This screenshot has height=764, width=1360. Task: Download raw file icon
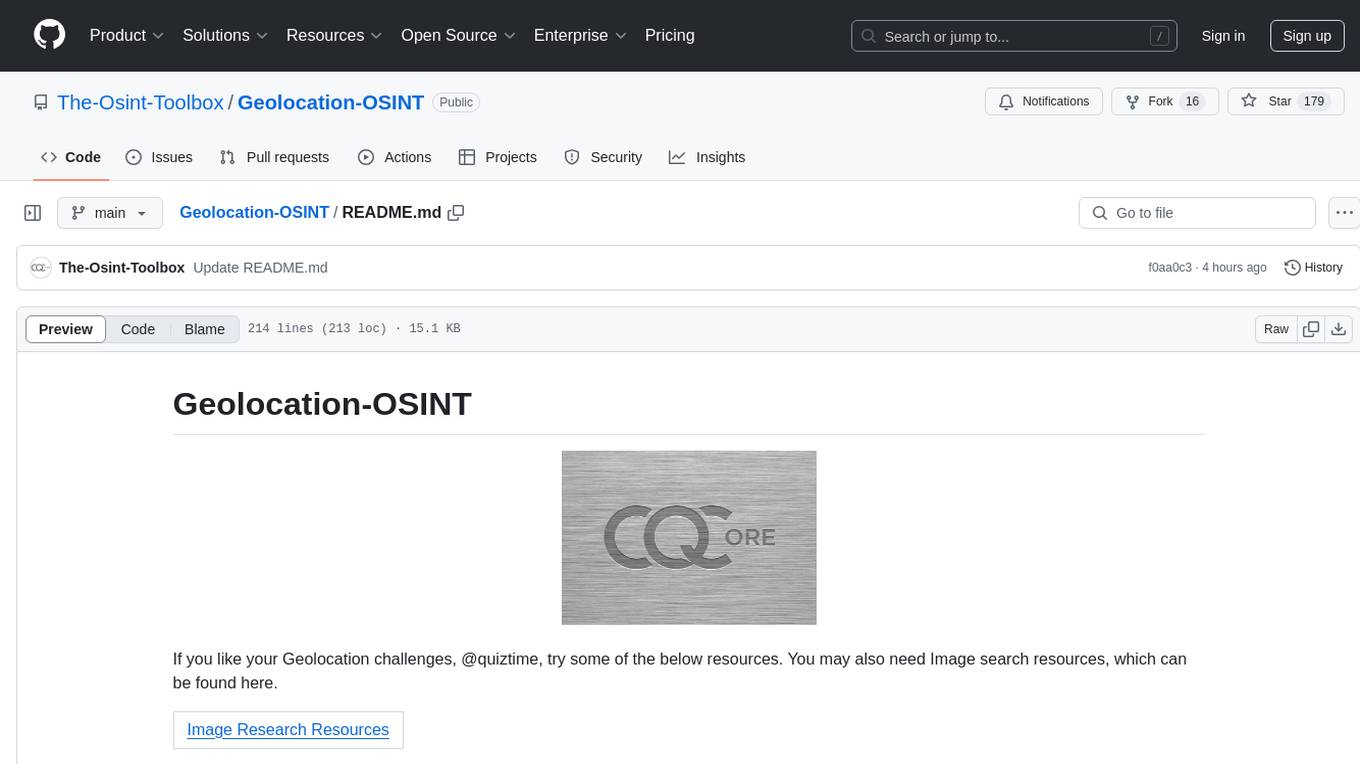coord(1339,329)
